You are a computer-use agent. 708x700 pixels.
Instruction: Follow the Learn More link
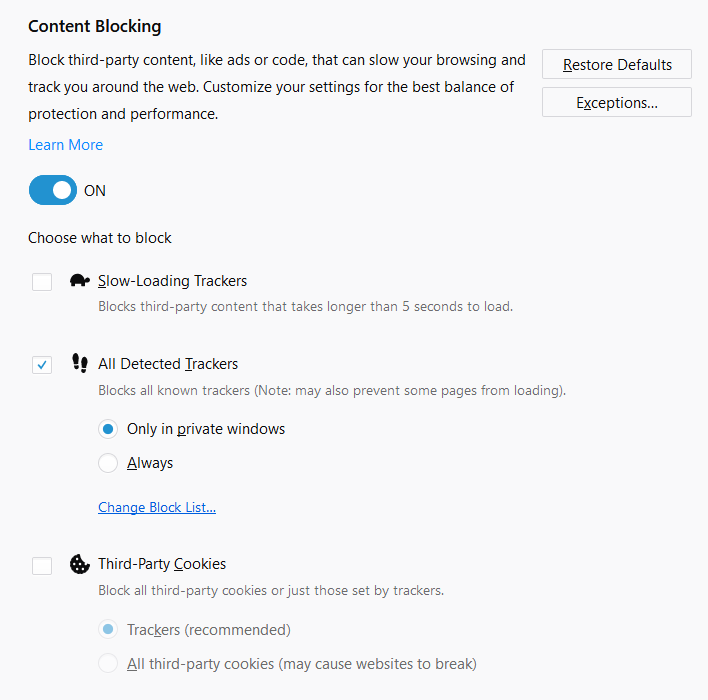(65, 145)
